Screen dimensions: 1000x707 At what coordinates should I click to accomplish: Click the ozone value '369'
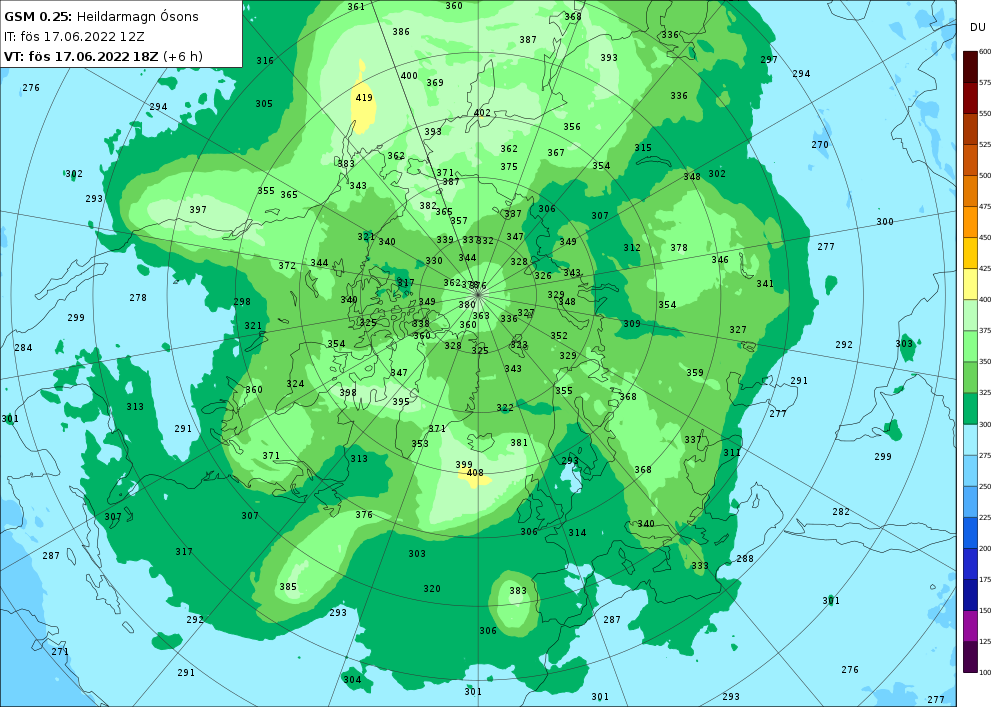click(435, 82)
